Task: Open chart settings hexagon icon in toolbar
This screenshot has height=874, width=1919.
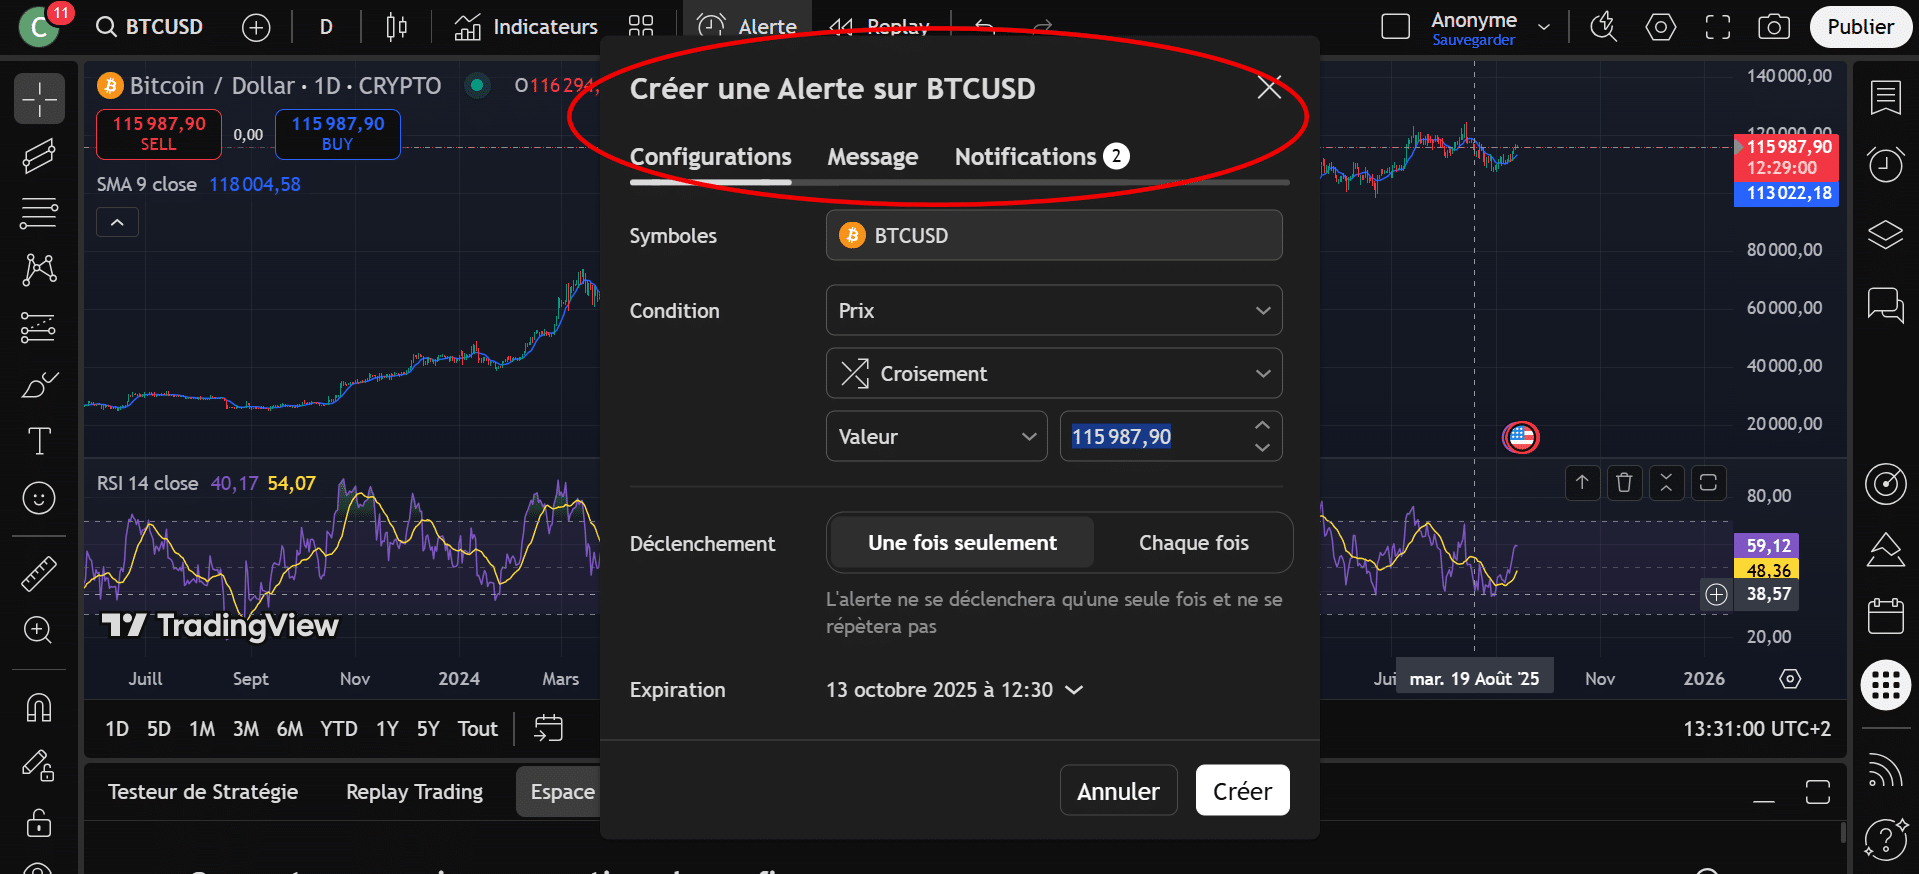Action: [x=1660, y=27]
